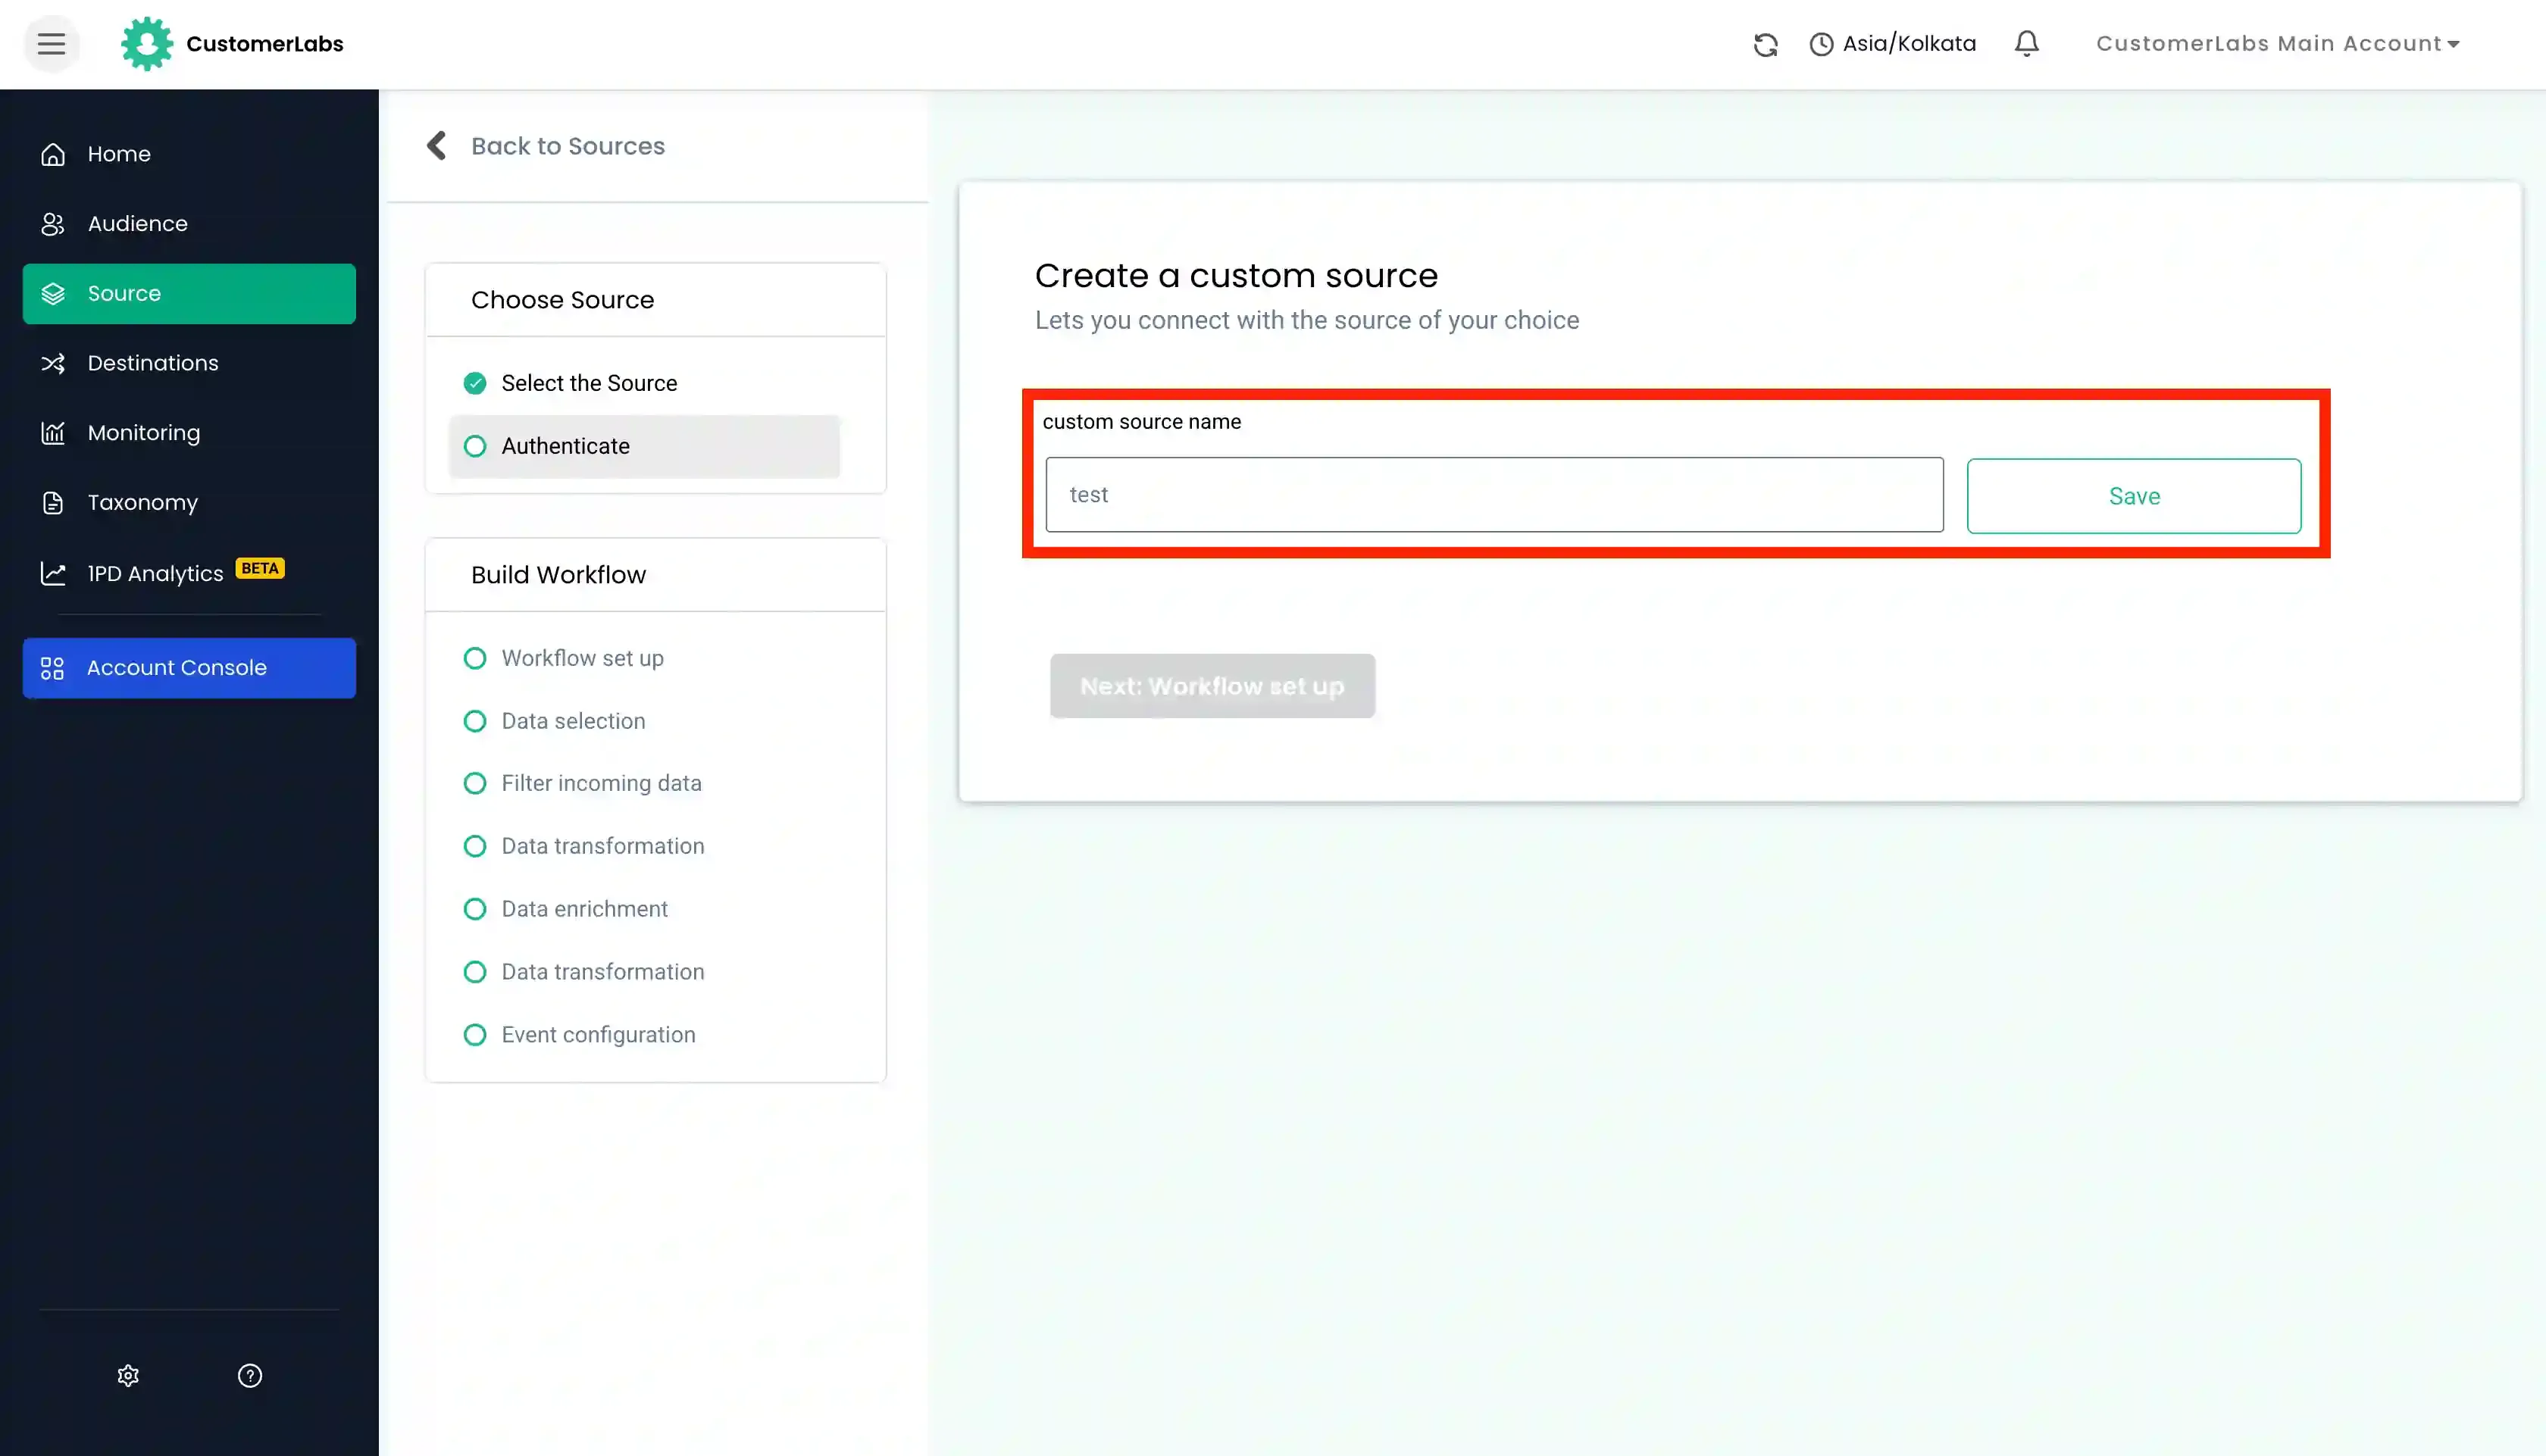Click the Workflow set up label
2546x1456 pixels.
point(582,658)
